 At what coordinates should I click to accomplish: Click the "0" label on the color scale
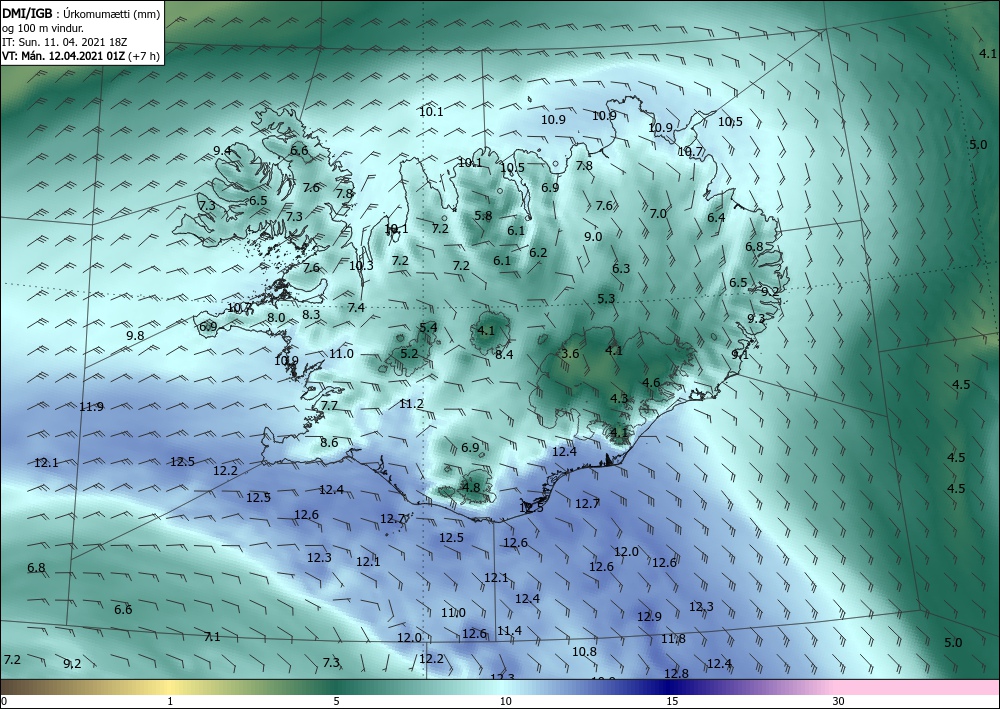coord(4,701)
